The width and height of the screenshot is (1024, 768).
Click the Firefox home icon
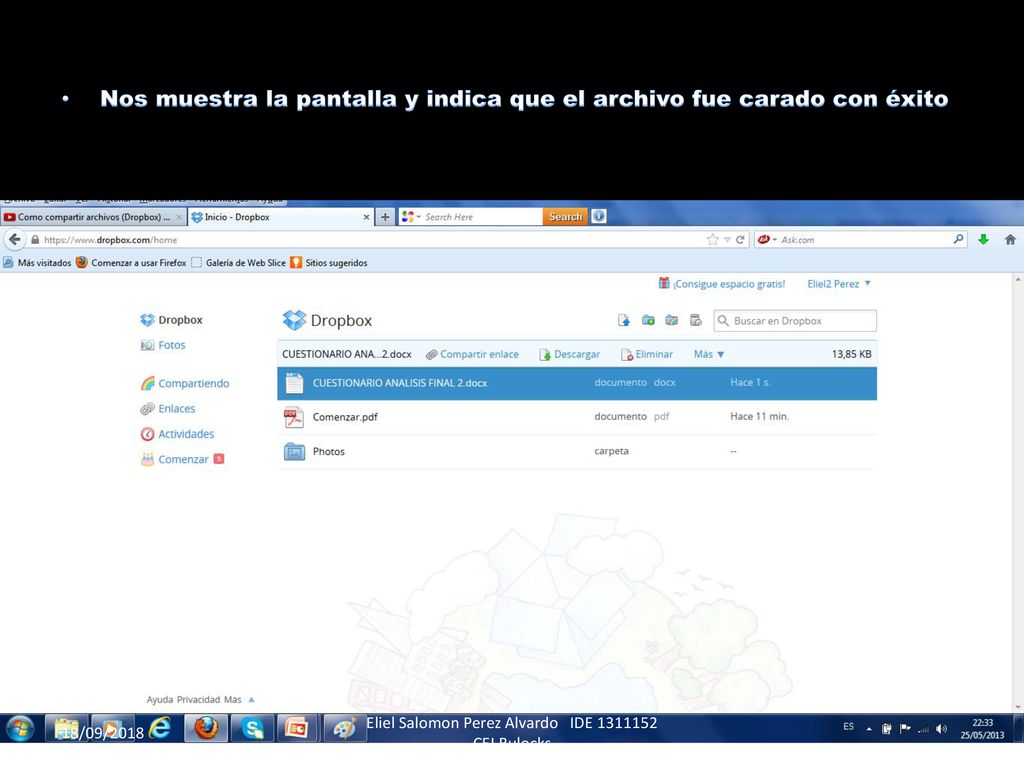click(x=1010, y=240)
